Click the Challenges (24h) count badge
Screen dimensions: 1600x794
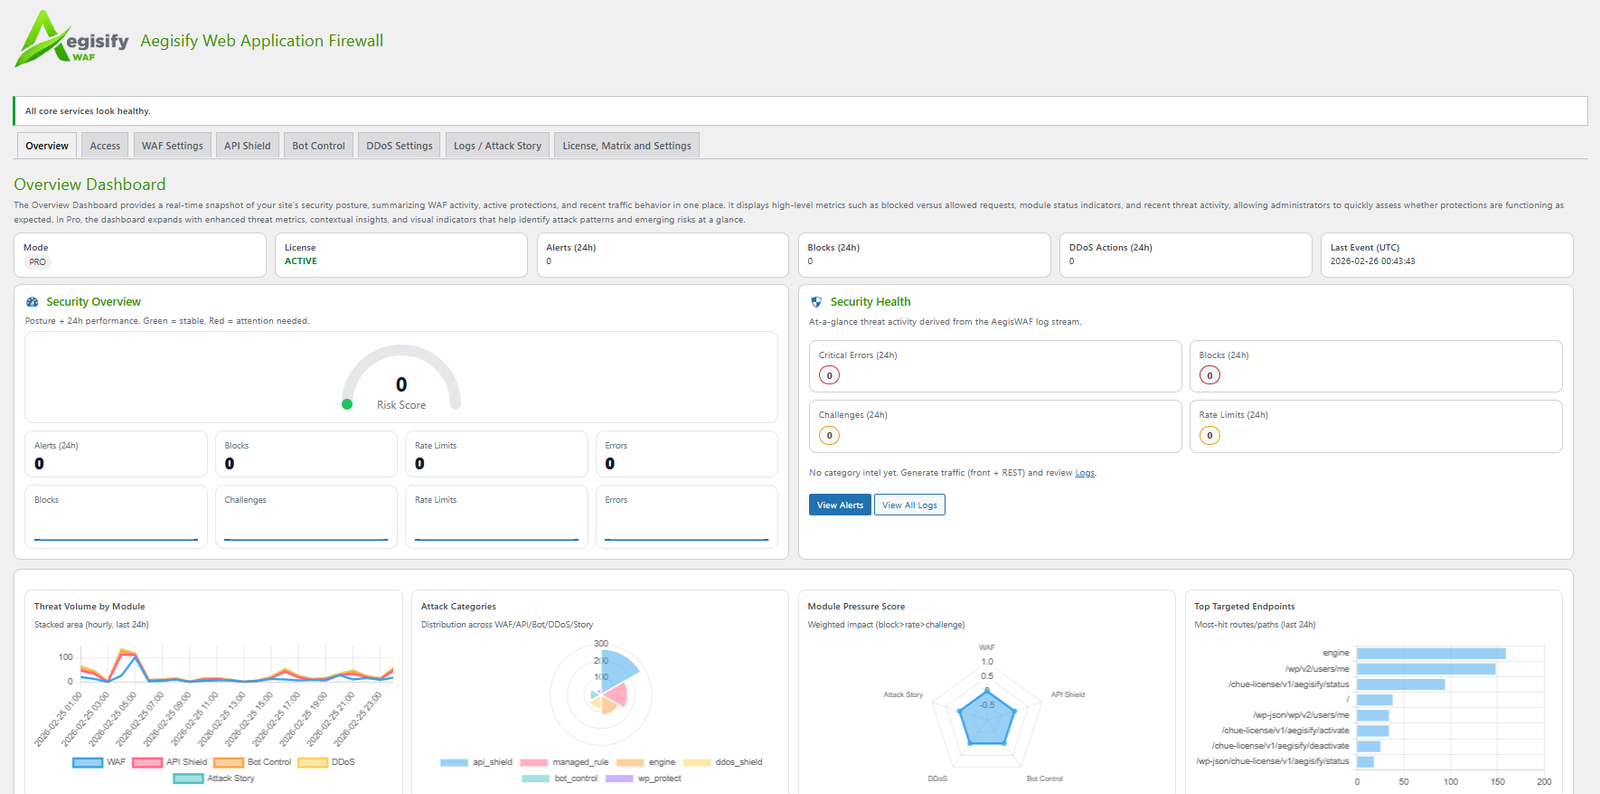click(x=829, y=436)
